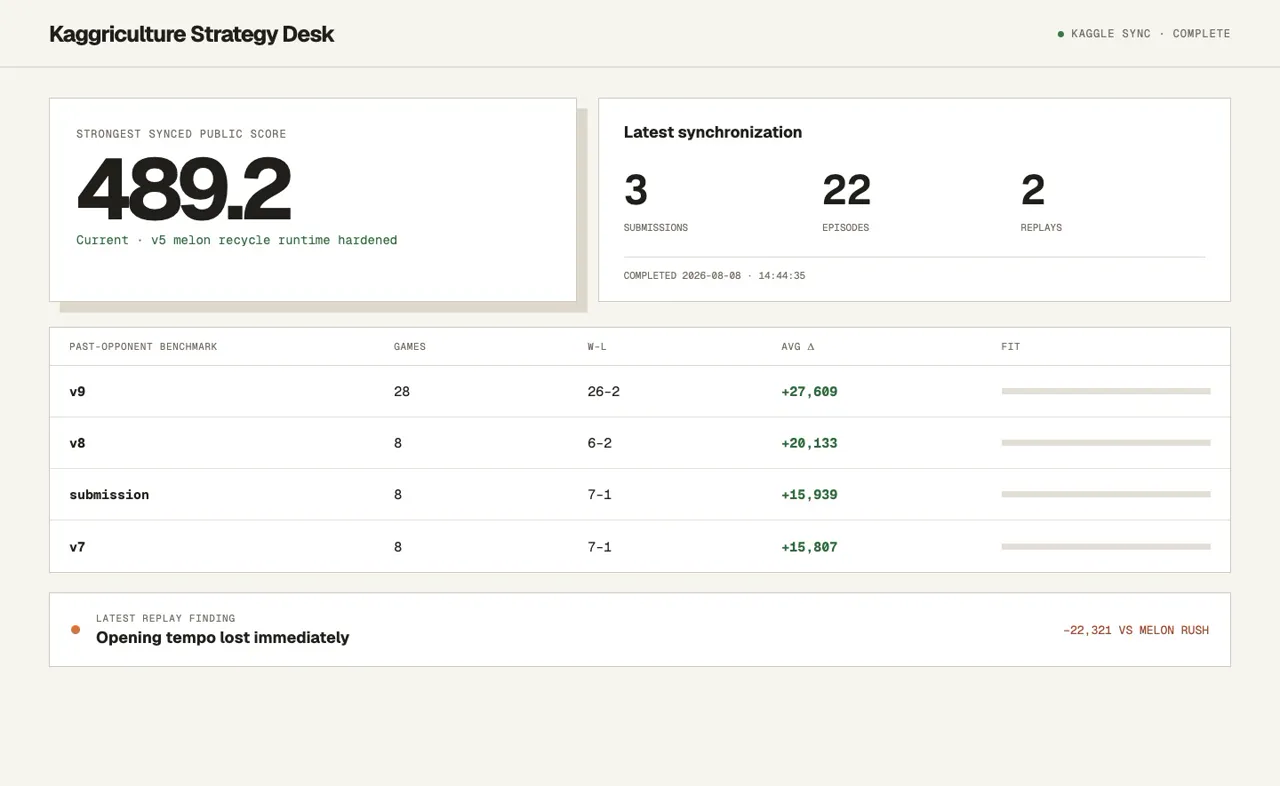Click the AVG Δ column header

click(x=798, y=347)
